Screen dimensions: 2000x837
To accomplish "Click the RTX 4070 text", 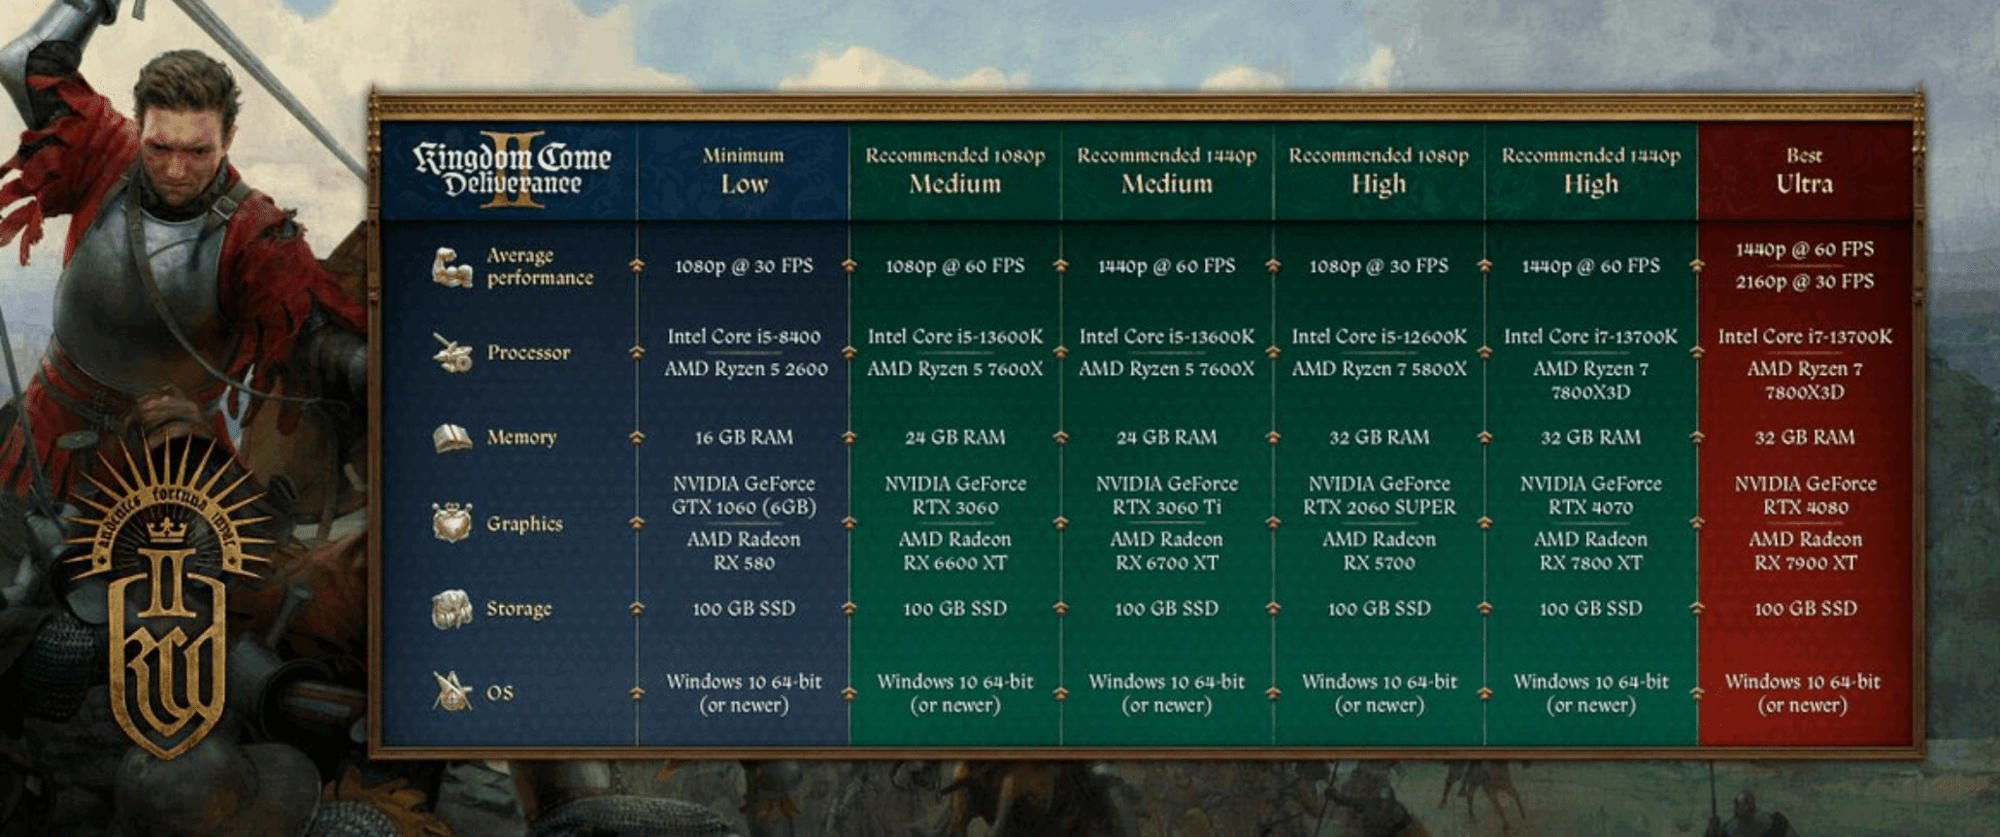I will click(x=1591, y=507).
